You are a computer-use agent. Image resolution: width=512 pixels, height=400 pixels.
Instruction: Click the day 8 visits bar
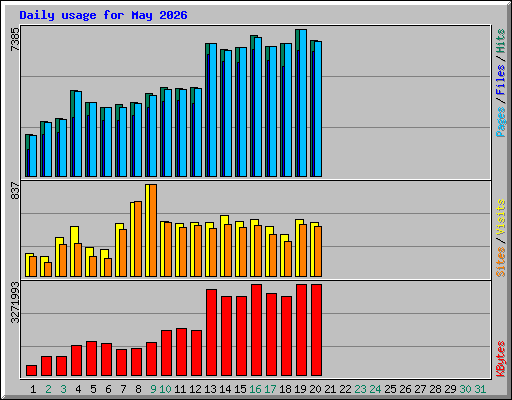(x=132, y=239)
